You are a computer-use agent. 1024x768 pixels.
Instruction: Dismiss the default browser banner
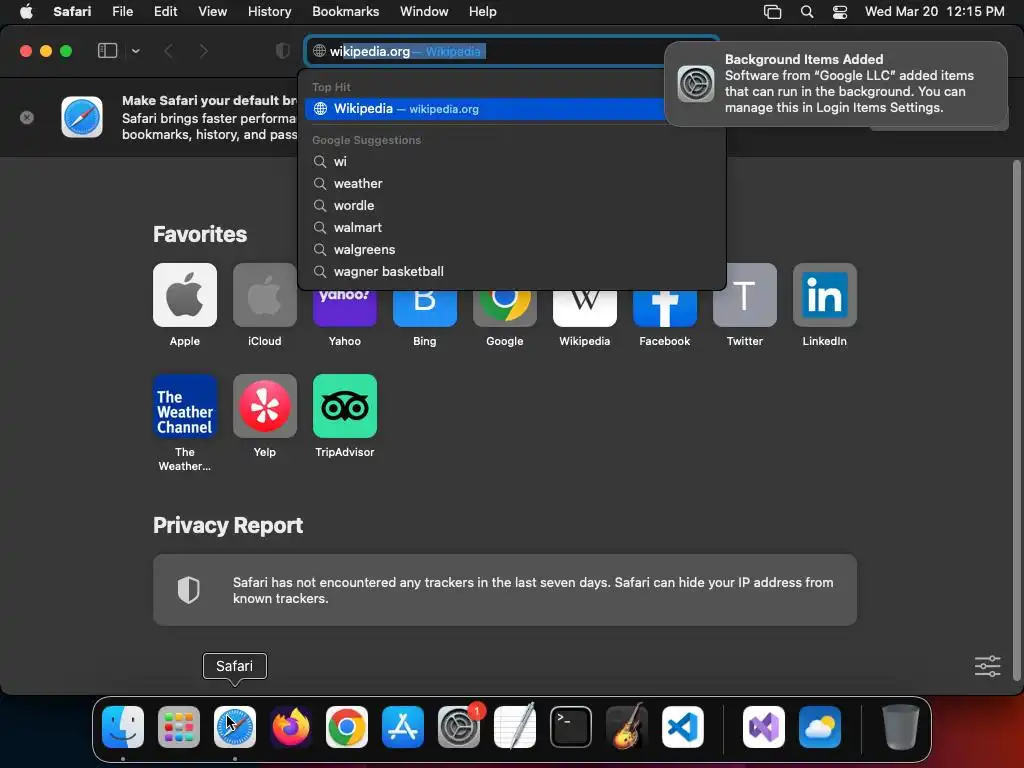click(x=27, y=118)
